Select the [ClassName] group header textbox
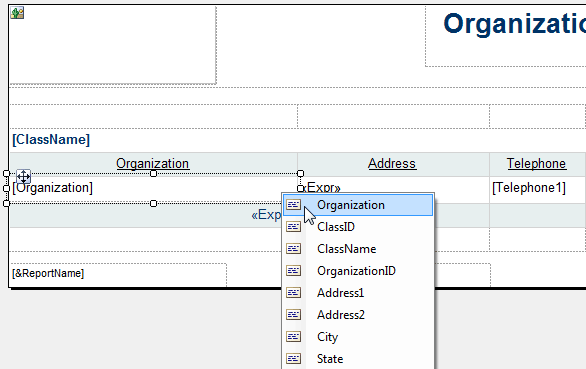 51,139
